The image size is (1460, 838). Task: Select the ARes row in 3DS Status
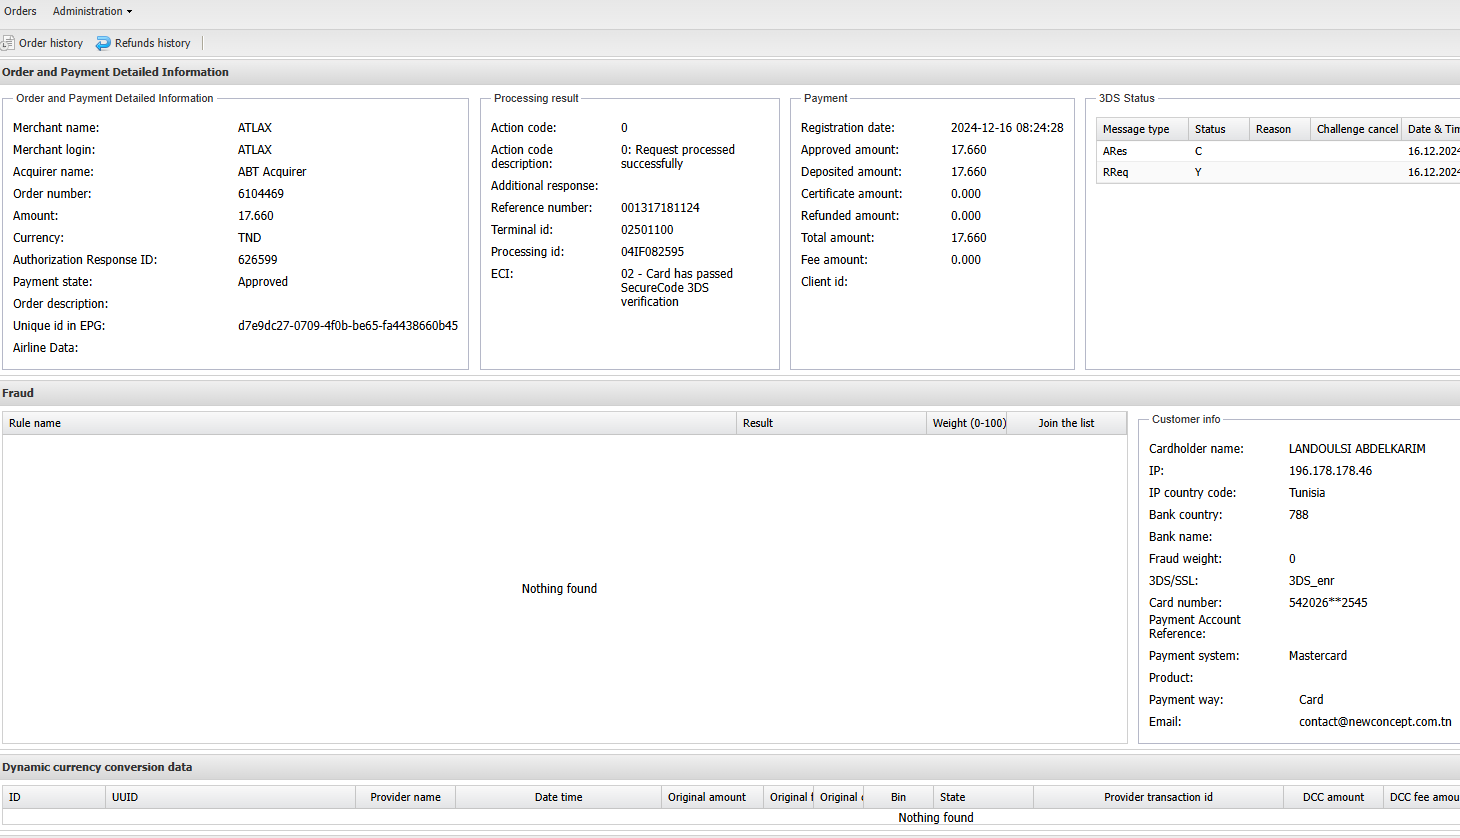point(1115,151)
